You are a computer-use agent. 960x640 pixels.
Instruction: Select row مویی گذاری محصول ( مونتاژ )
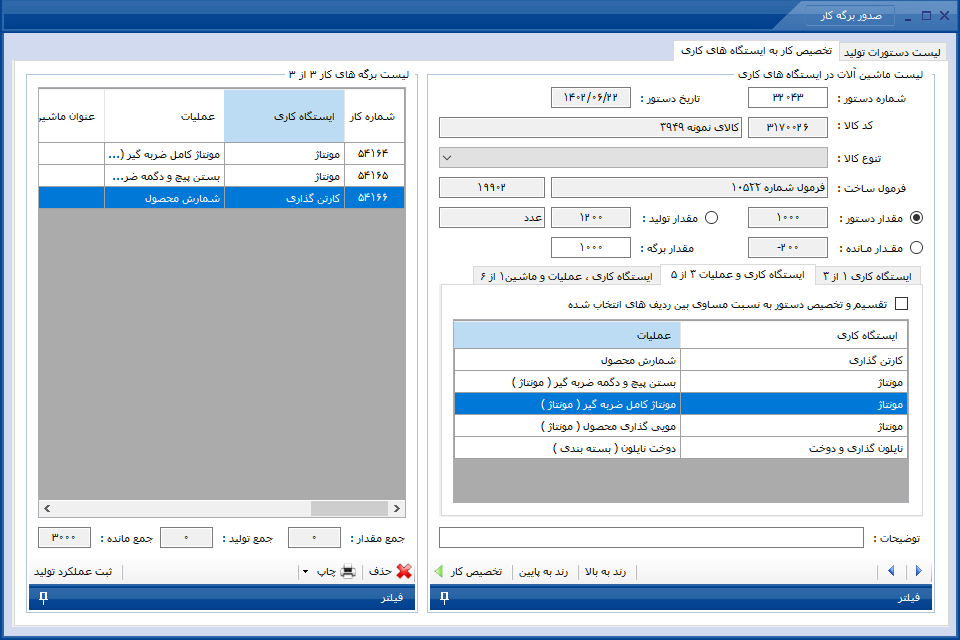click(681, 426)
